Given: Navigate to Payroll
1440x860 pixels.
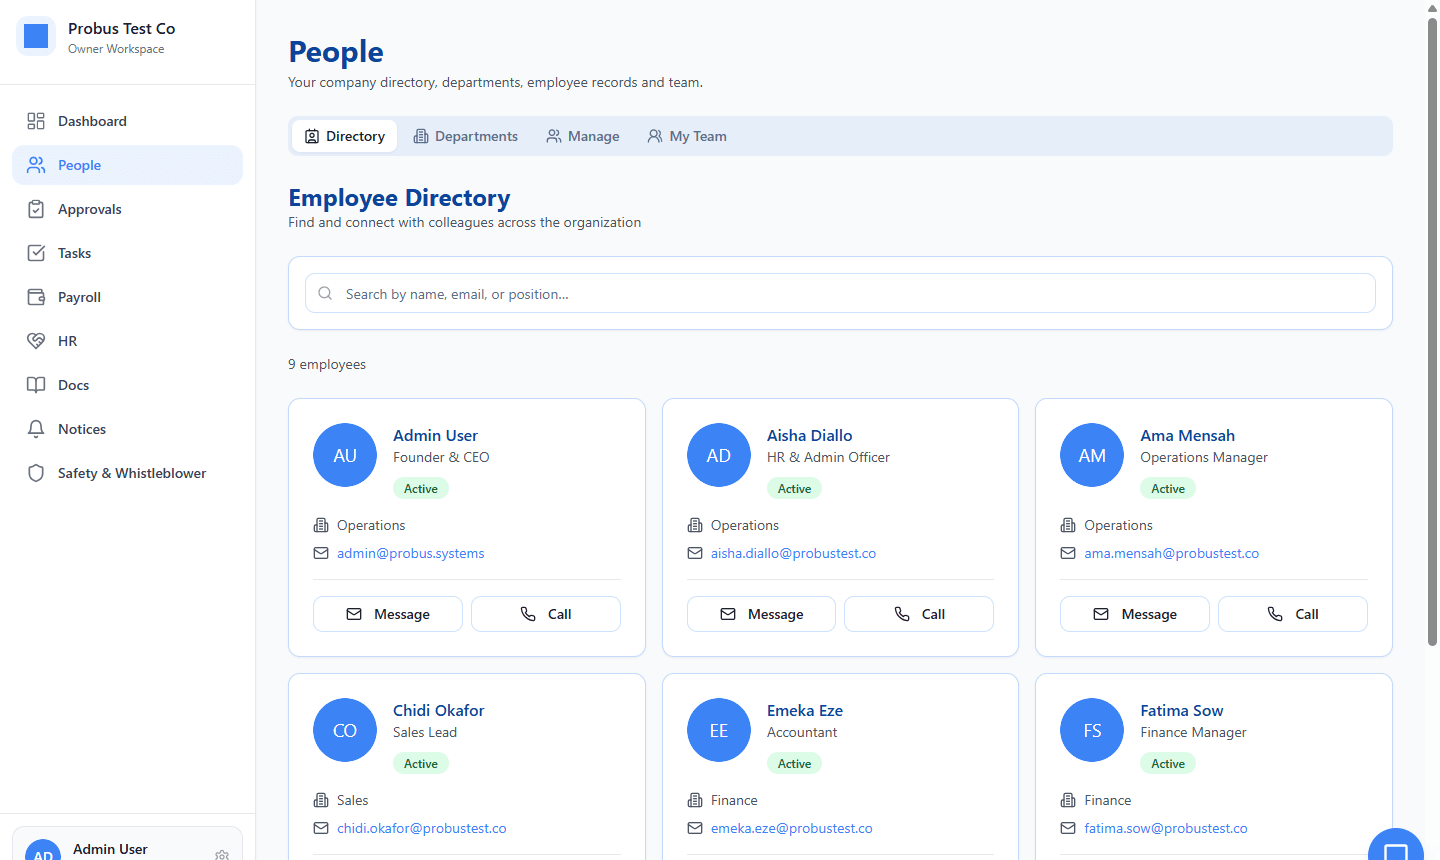Looking at the screenshot, I should [127, 297].
